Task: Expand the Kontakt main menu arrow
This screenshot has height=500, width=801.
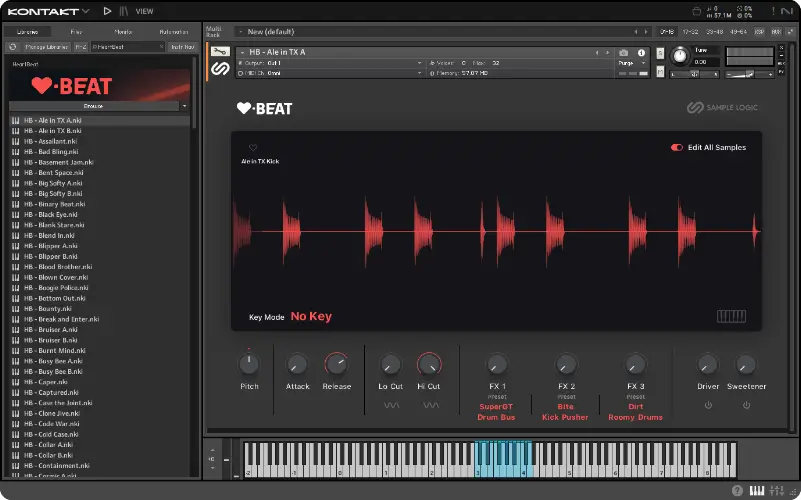Action: pyautogui.click(x=86, y=11)
